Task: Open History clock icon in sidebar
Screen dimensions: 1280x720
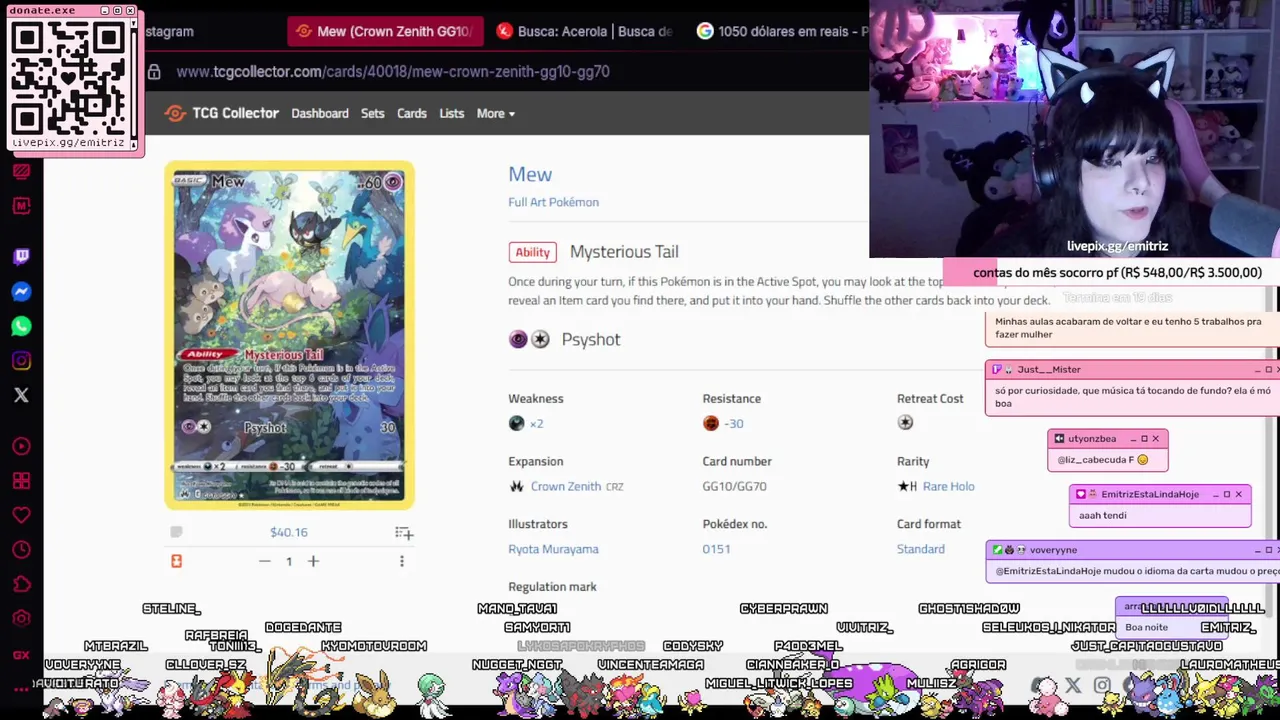Action: tap(21, 549)
